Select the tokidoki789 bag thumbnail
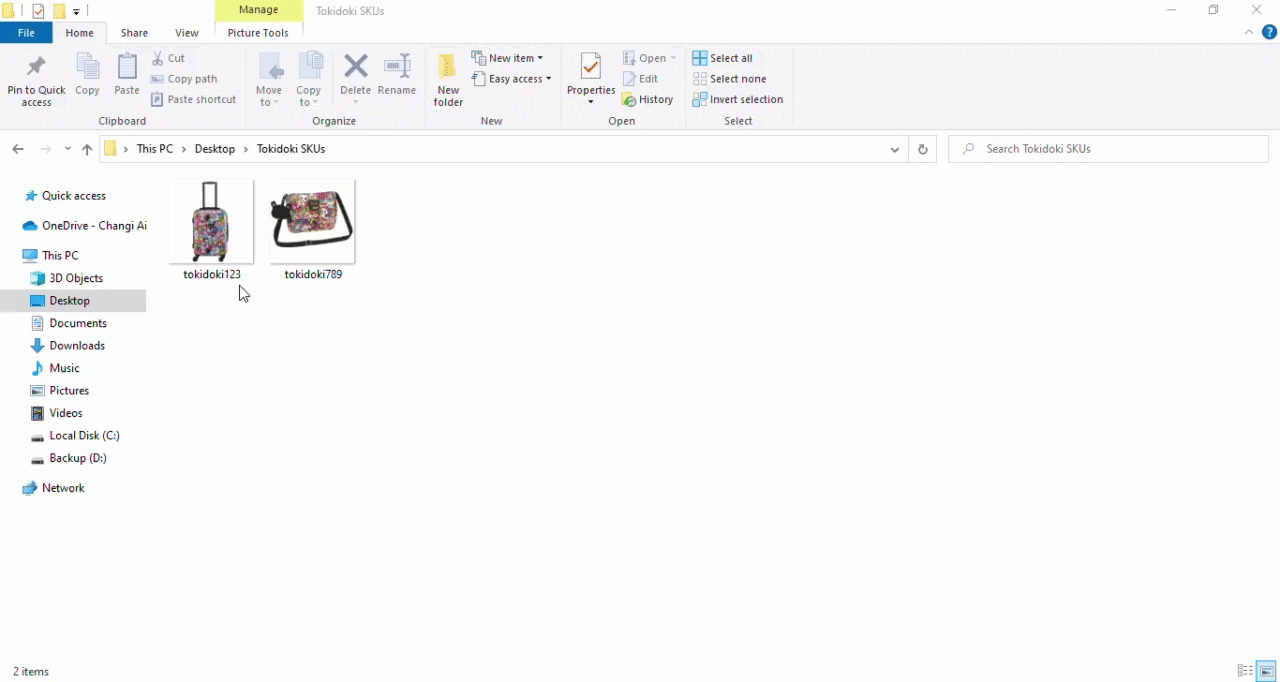The width and height of the screenshot is (1280, 682). (x=312, y=221)
